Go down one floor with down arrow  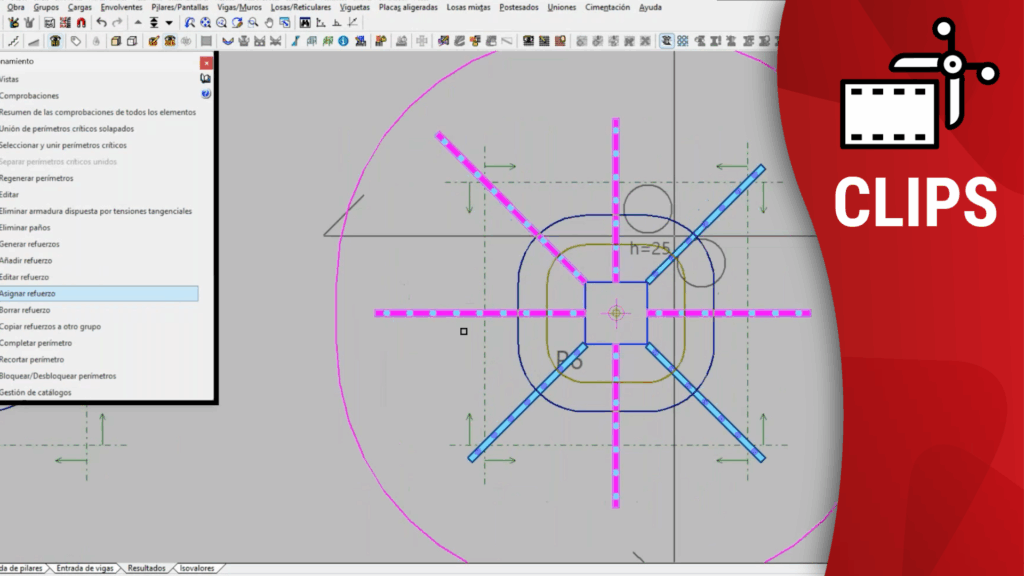click(x=169, y=23)
